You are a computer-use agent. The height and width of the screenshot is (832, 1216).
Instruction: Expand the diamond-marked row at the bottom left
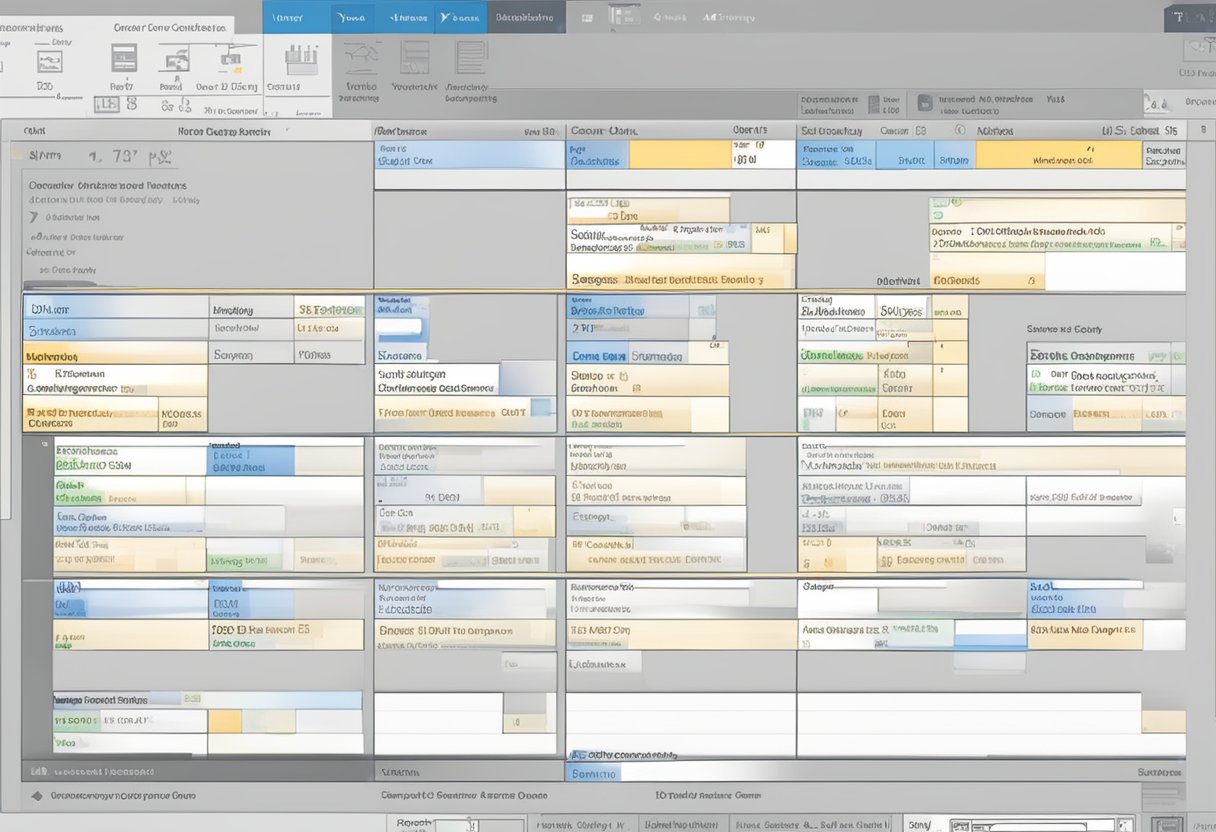point(38,796)
